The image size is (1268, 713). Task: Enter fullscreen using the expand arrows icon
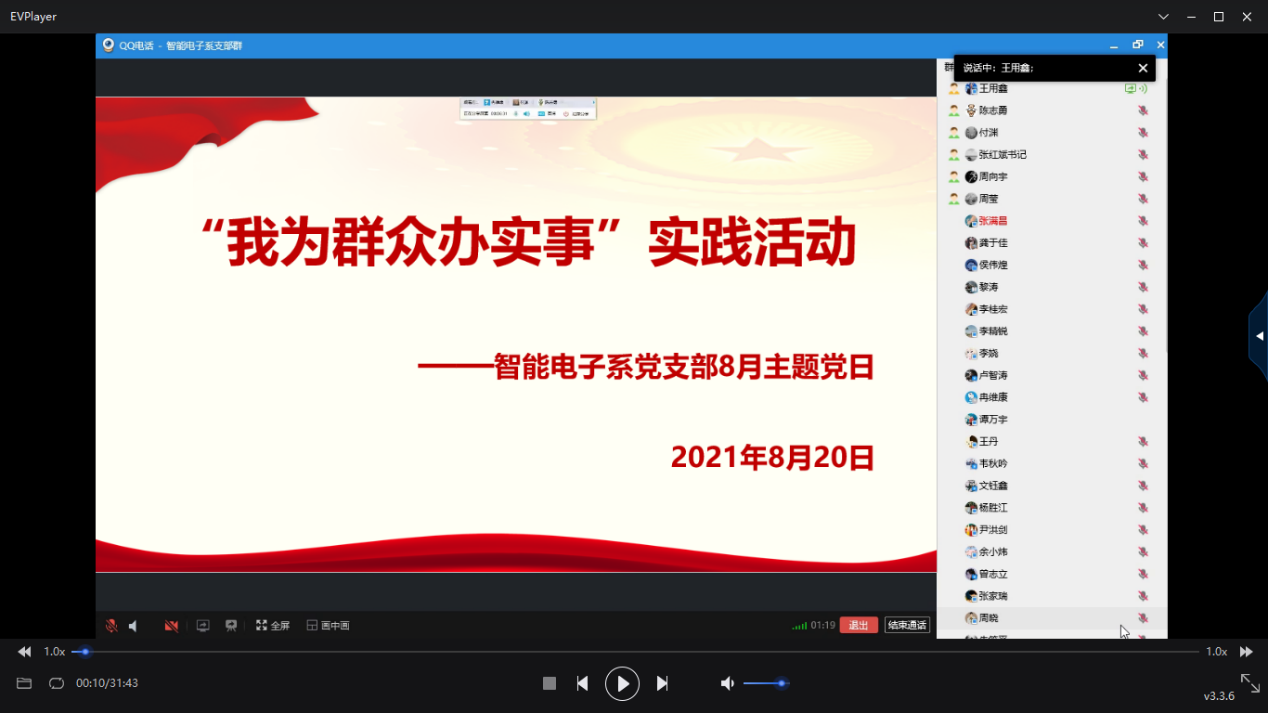click(x=1250, y=683)
